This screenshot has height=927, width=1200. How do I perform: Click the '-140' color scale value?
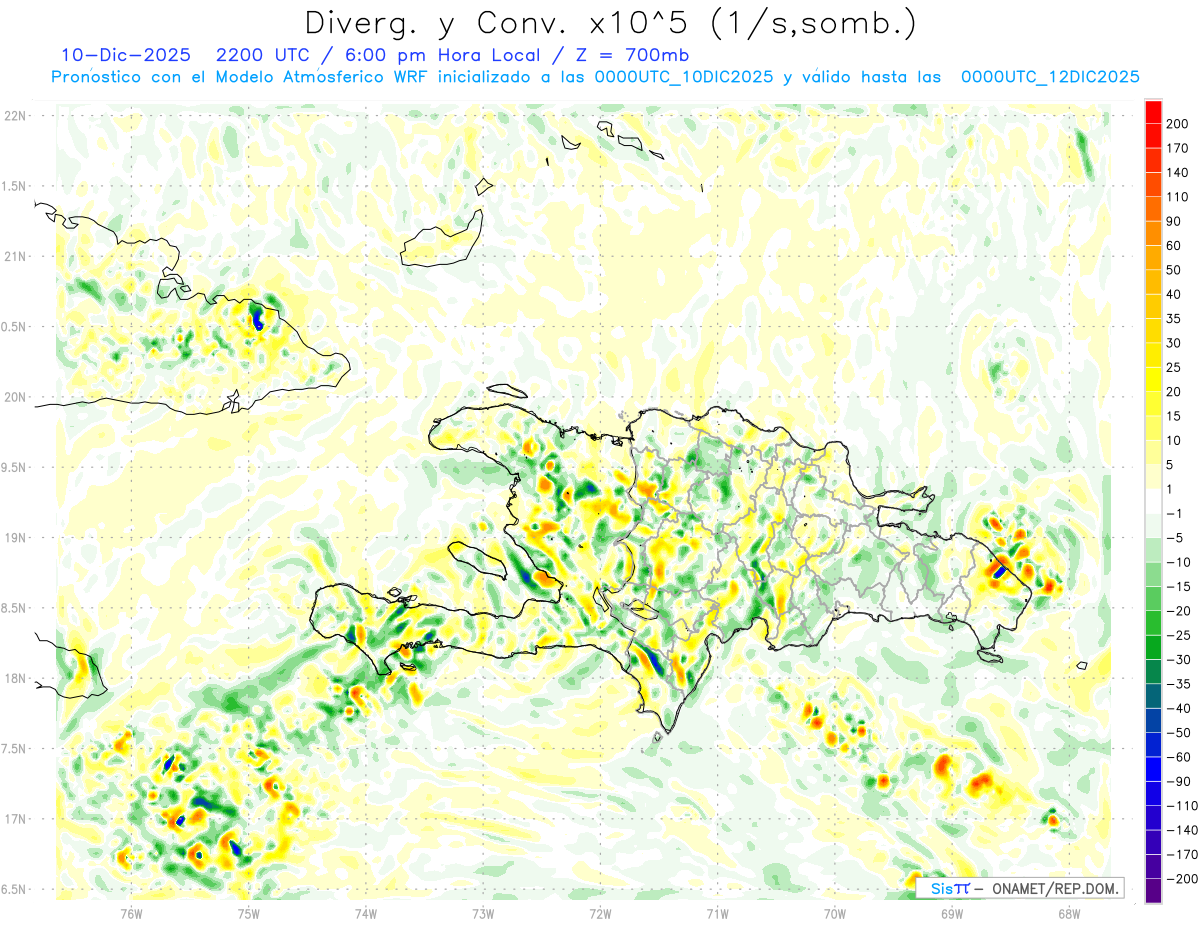click(x=1181, y=830)
